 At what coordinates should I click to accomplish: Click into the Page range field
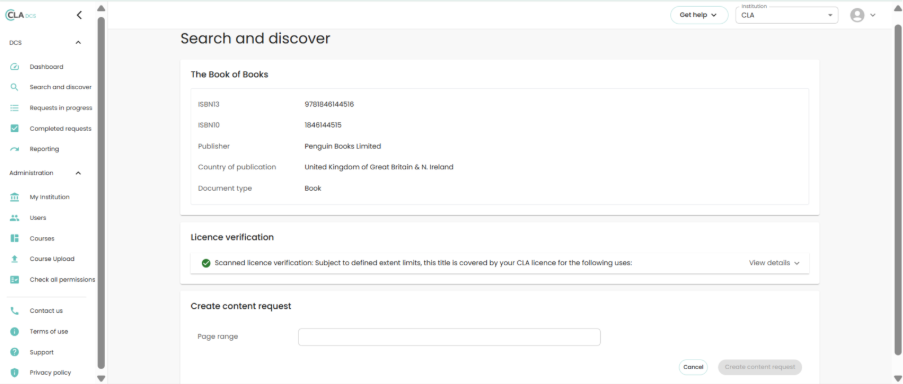tap(449, 337)
